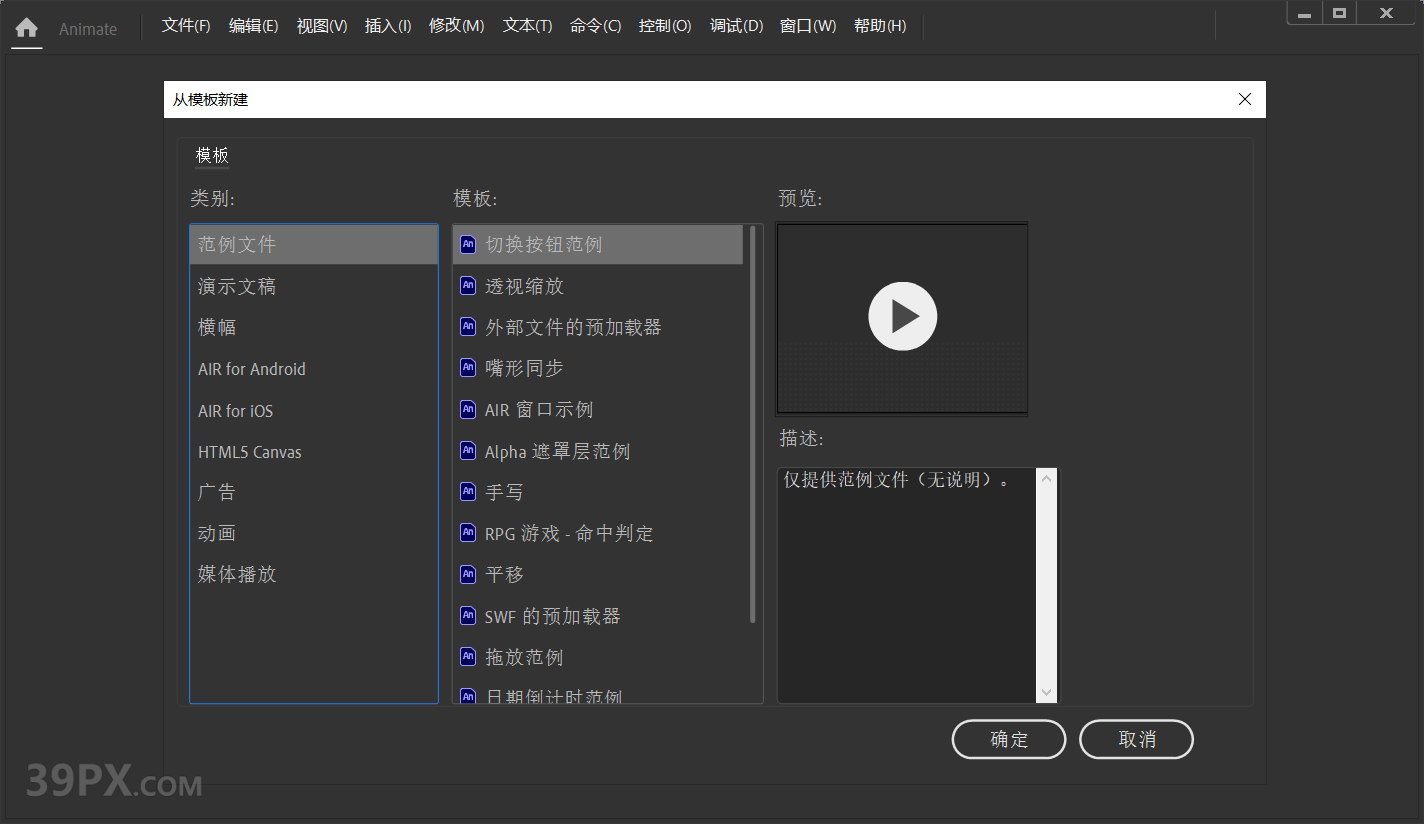1424x824 pixels.
Task: Open the 窗口(W) menu
Action: pyautogui.click(x=808, y=26)
